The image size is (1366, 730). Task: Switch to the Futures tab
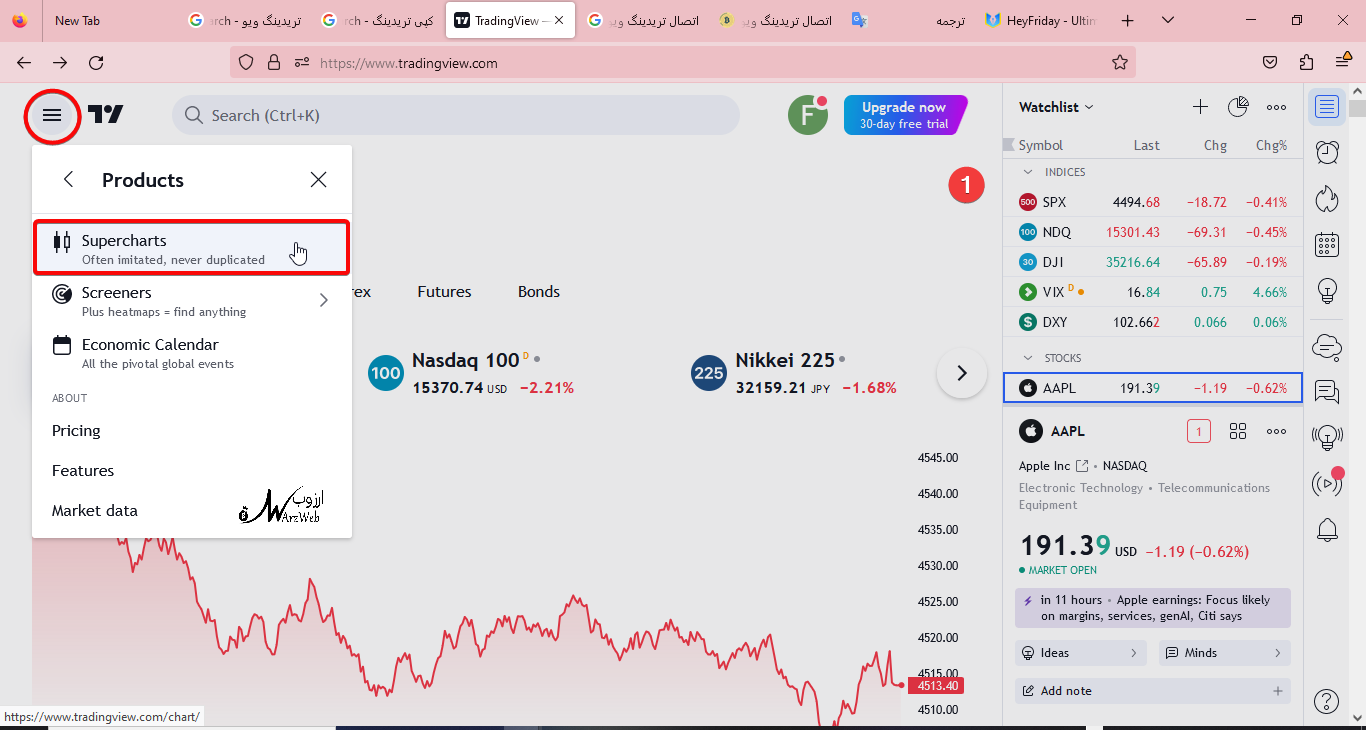[444, 292]
